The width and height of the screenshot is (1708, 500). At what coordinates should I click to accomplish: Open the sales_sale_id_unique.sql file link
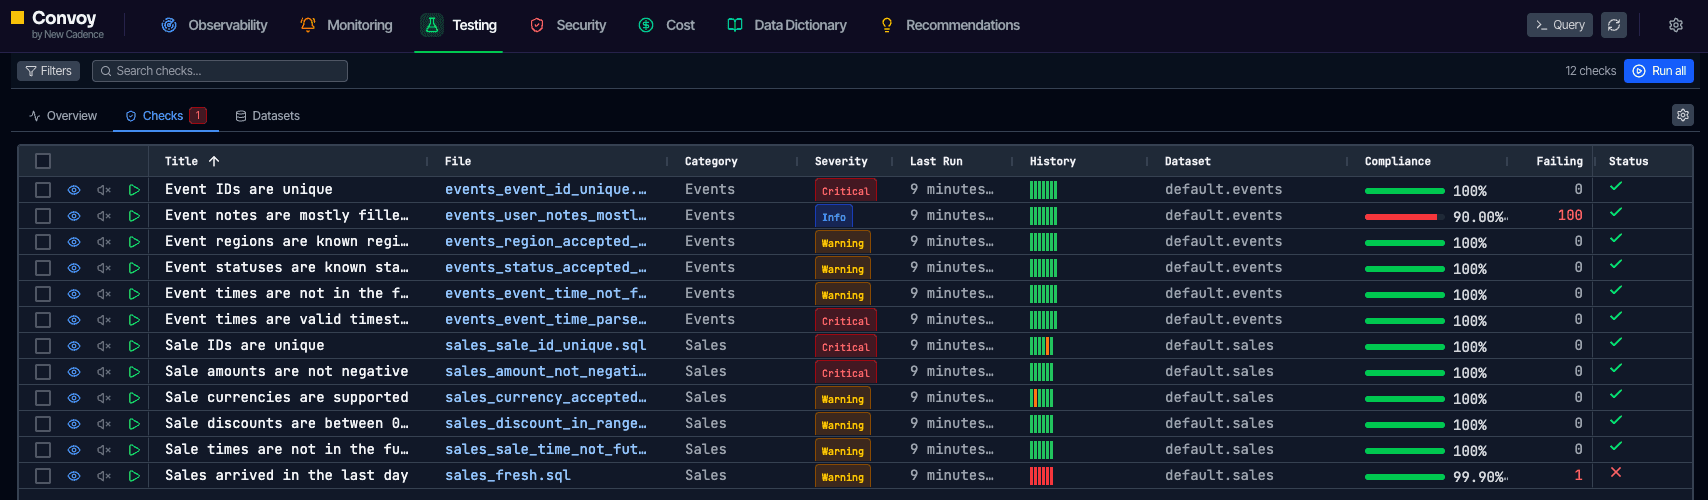546,345
